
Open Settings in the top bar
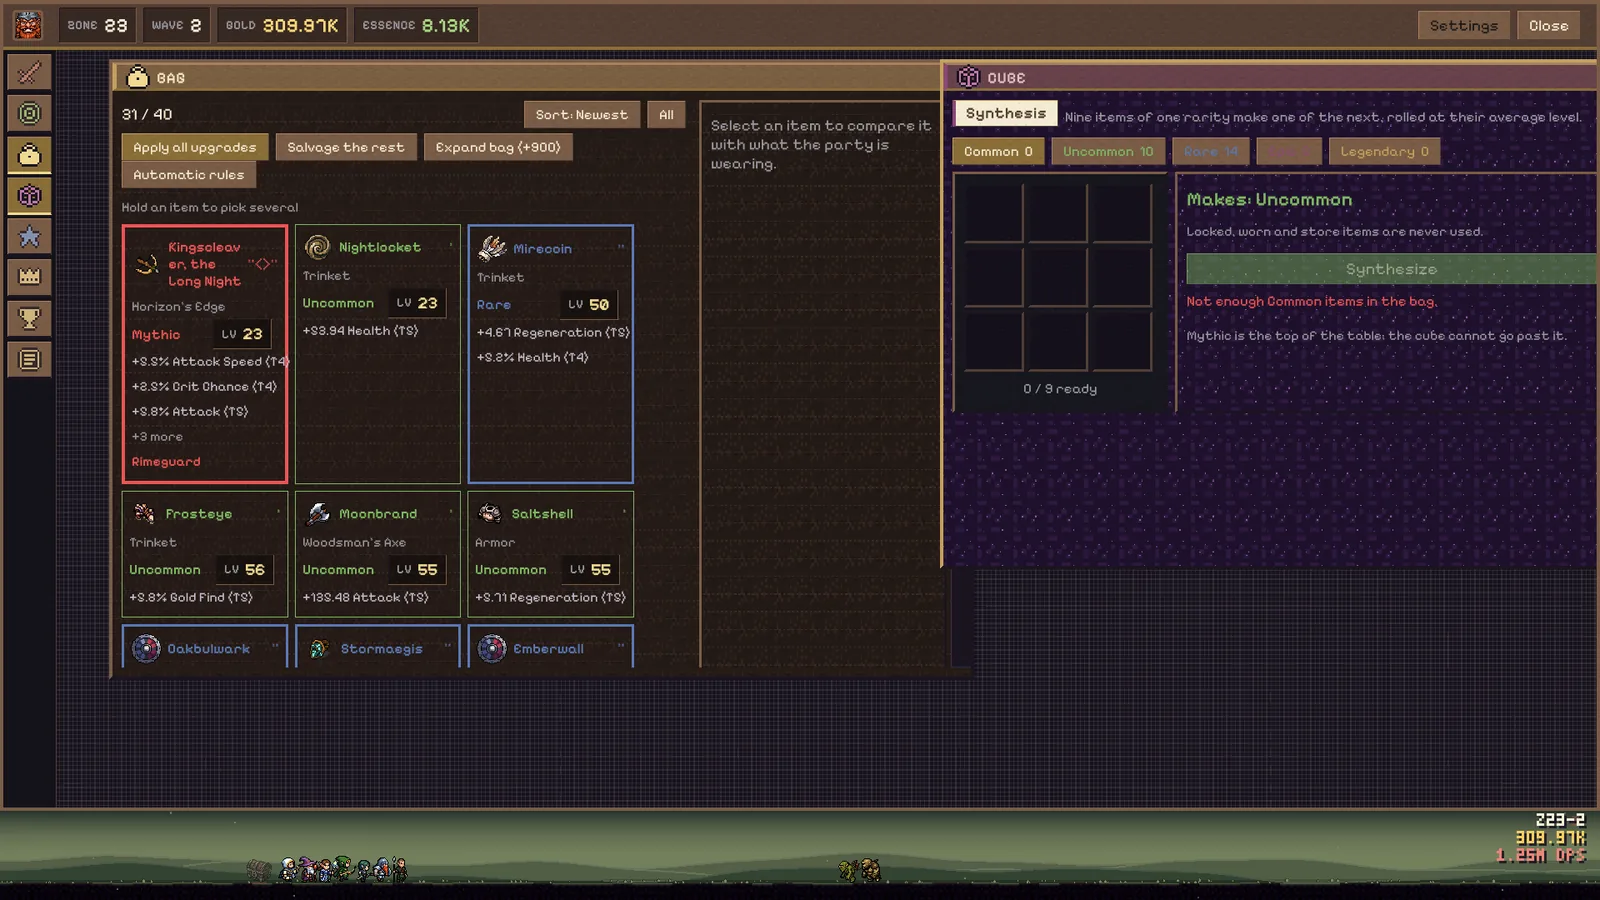pos(1463,25)
